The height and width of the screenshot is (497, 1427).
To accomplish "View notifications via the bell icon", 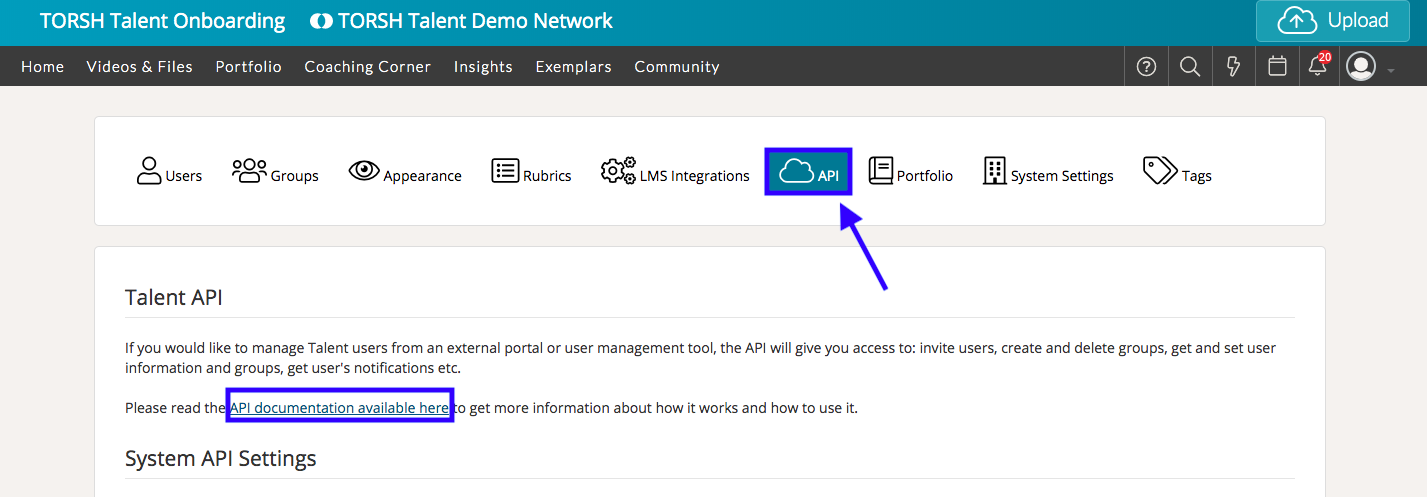I will pos(1318,67).
